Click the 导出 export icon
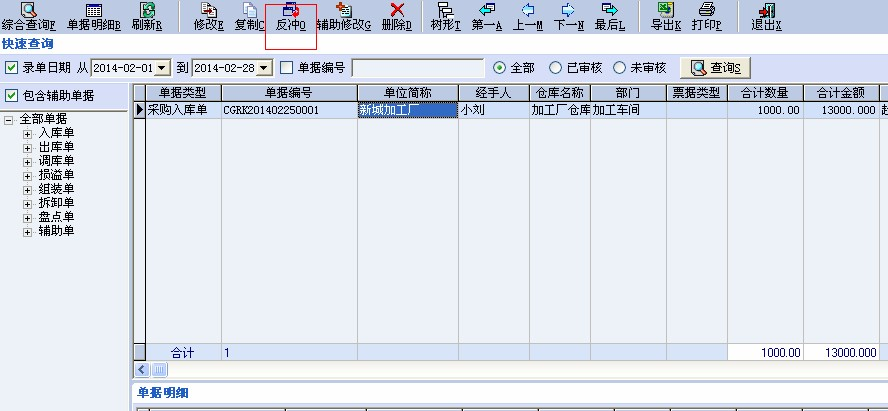This screenshot has width=888, height=411. [x=665, y=10]
